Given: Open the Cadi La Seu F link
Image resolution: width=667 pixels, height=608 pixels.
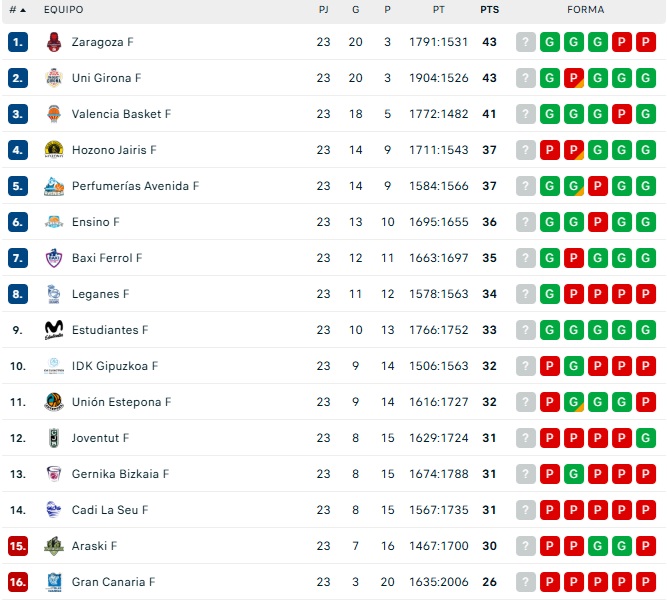Looking at the screenshot, I should [x=110, y=510].
